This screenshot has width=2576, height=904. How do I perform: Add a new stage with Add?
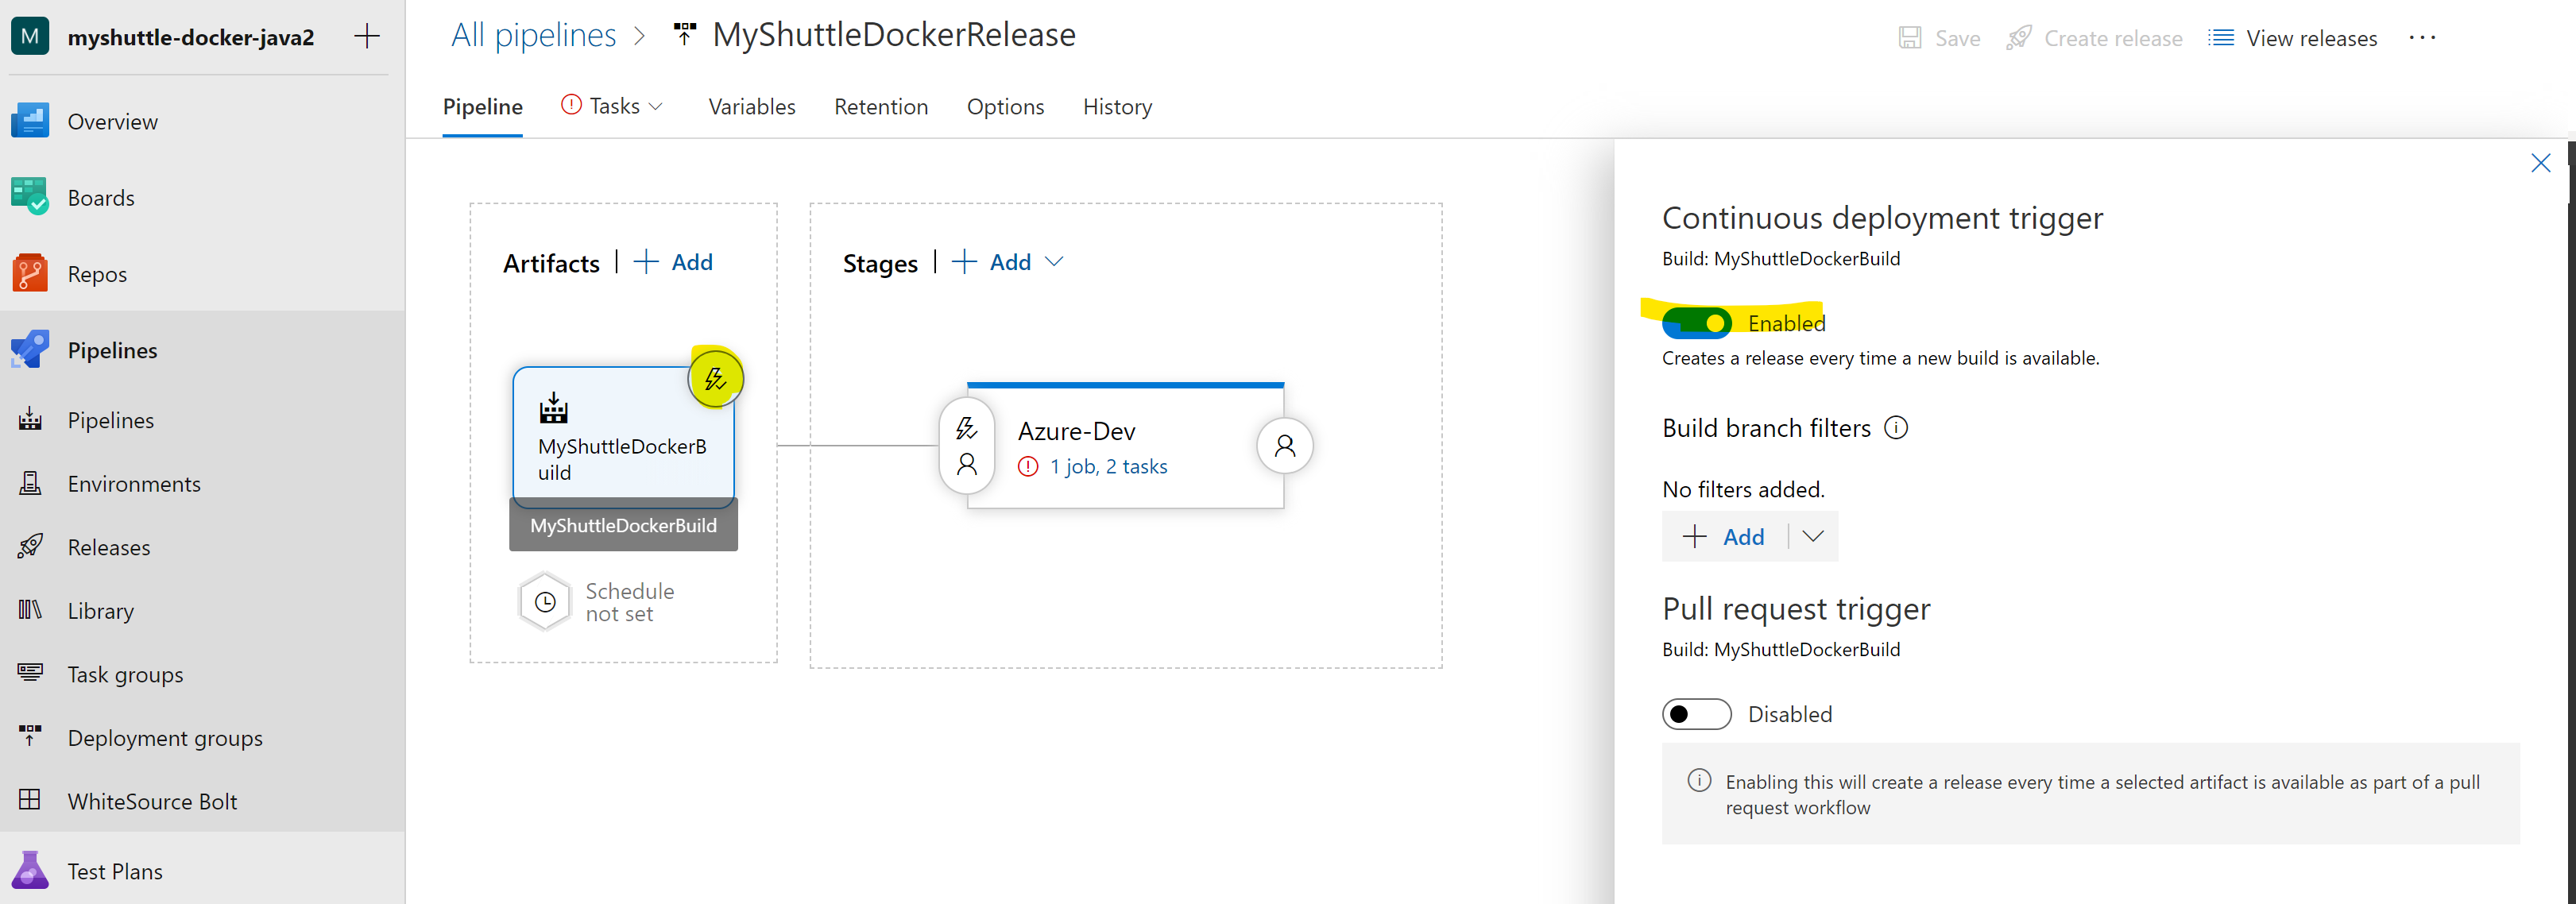[991, 262]
